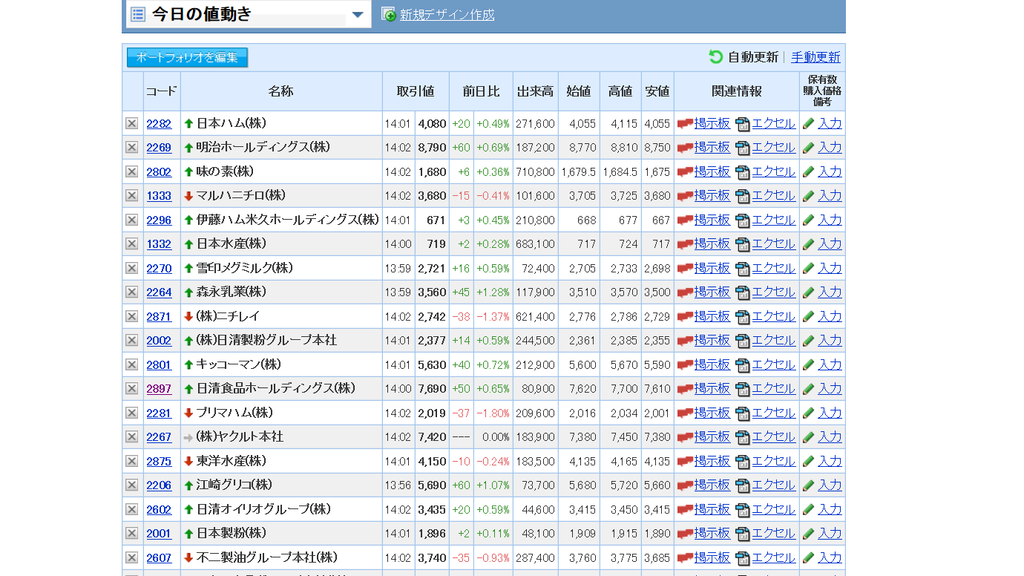Click -1.80% change for プリマハム
Viewport: 1024px width, 576px height.
tap(492, 413)
